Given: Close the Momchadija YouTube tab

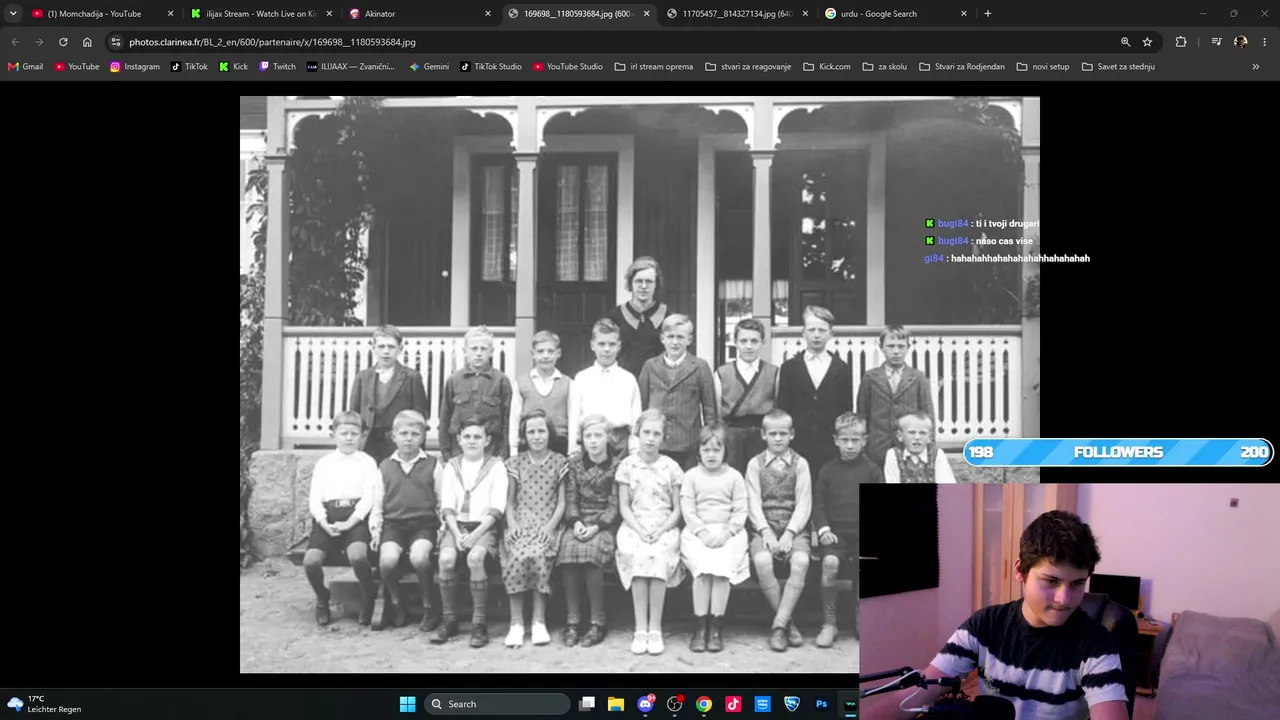Looking at the screenshot, I should click(x=170, y=14).
